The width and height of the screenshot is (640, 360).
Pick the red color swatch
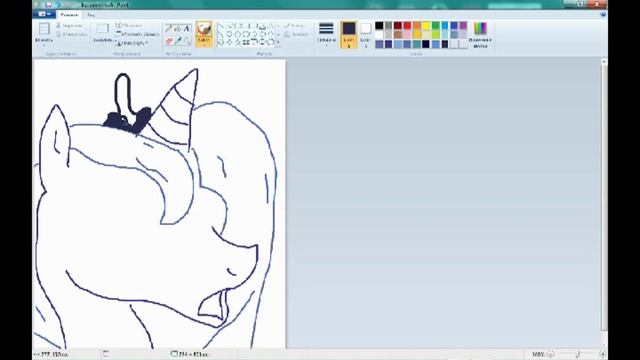pyautogui.click(x=407, y=26)
